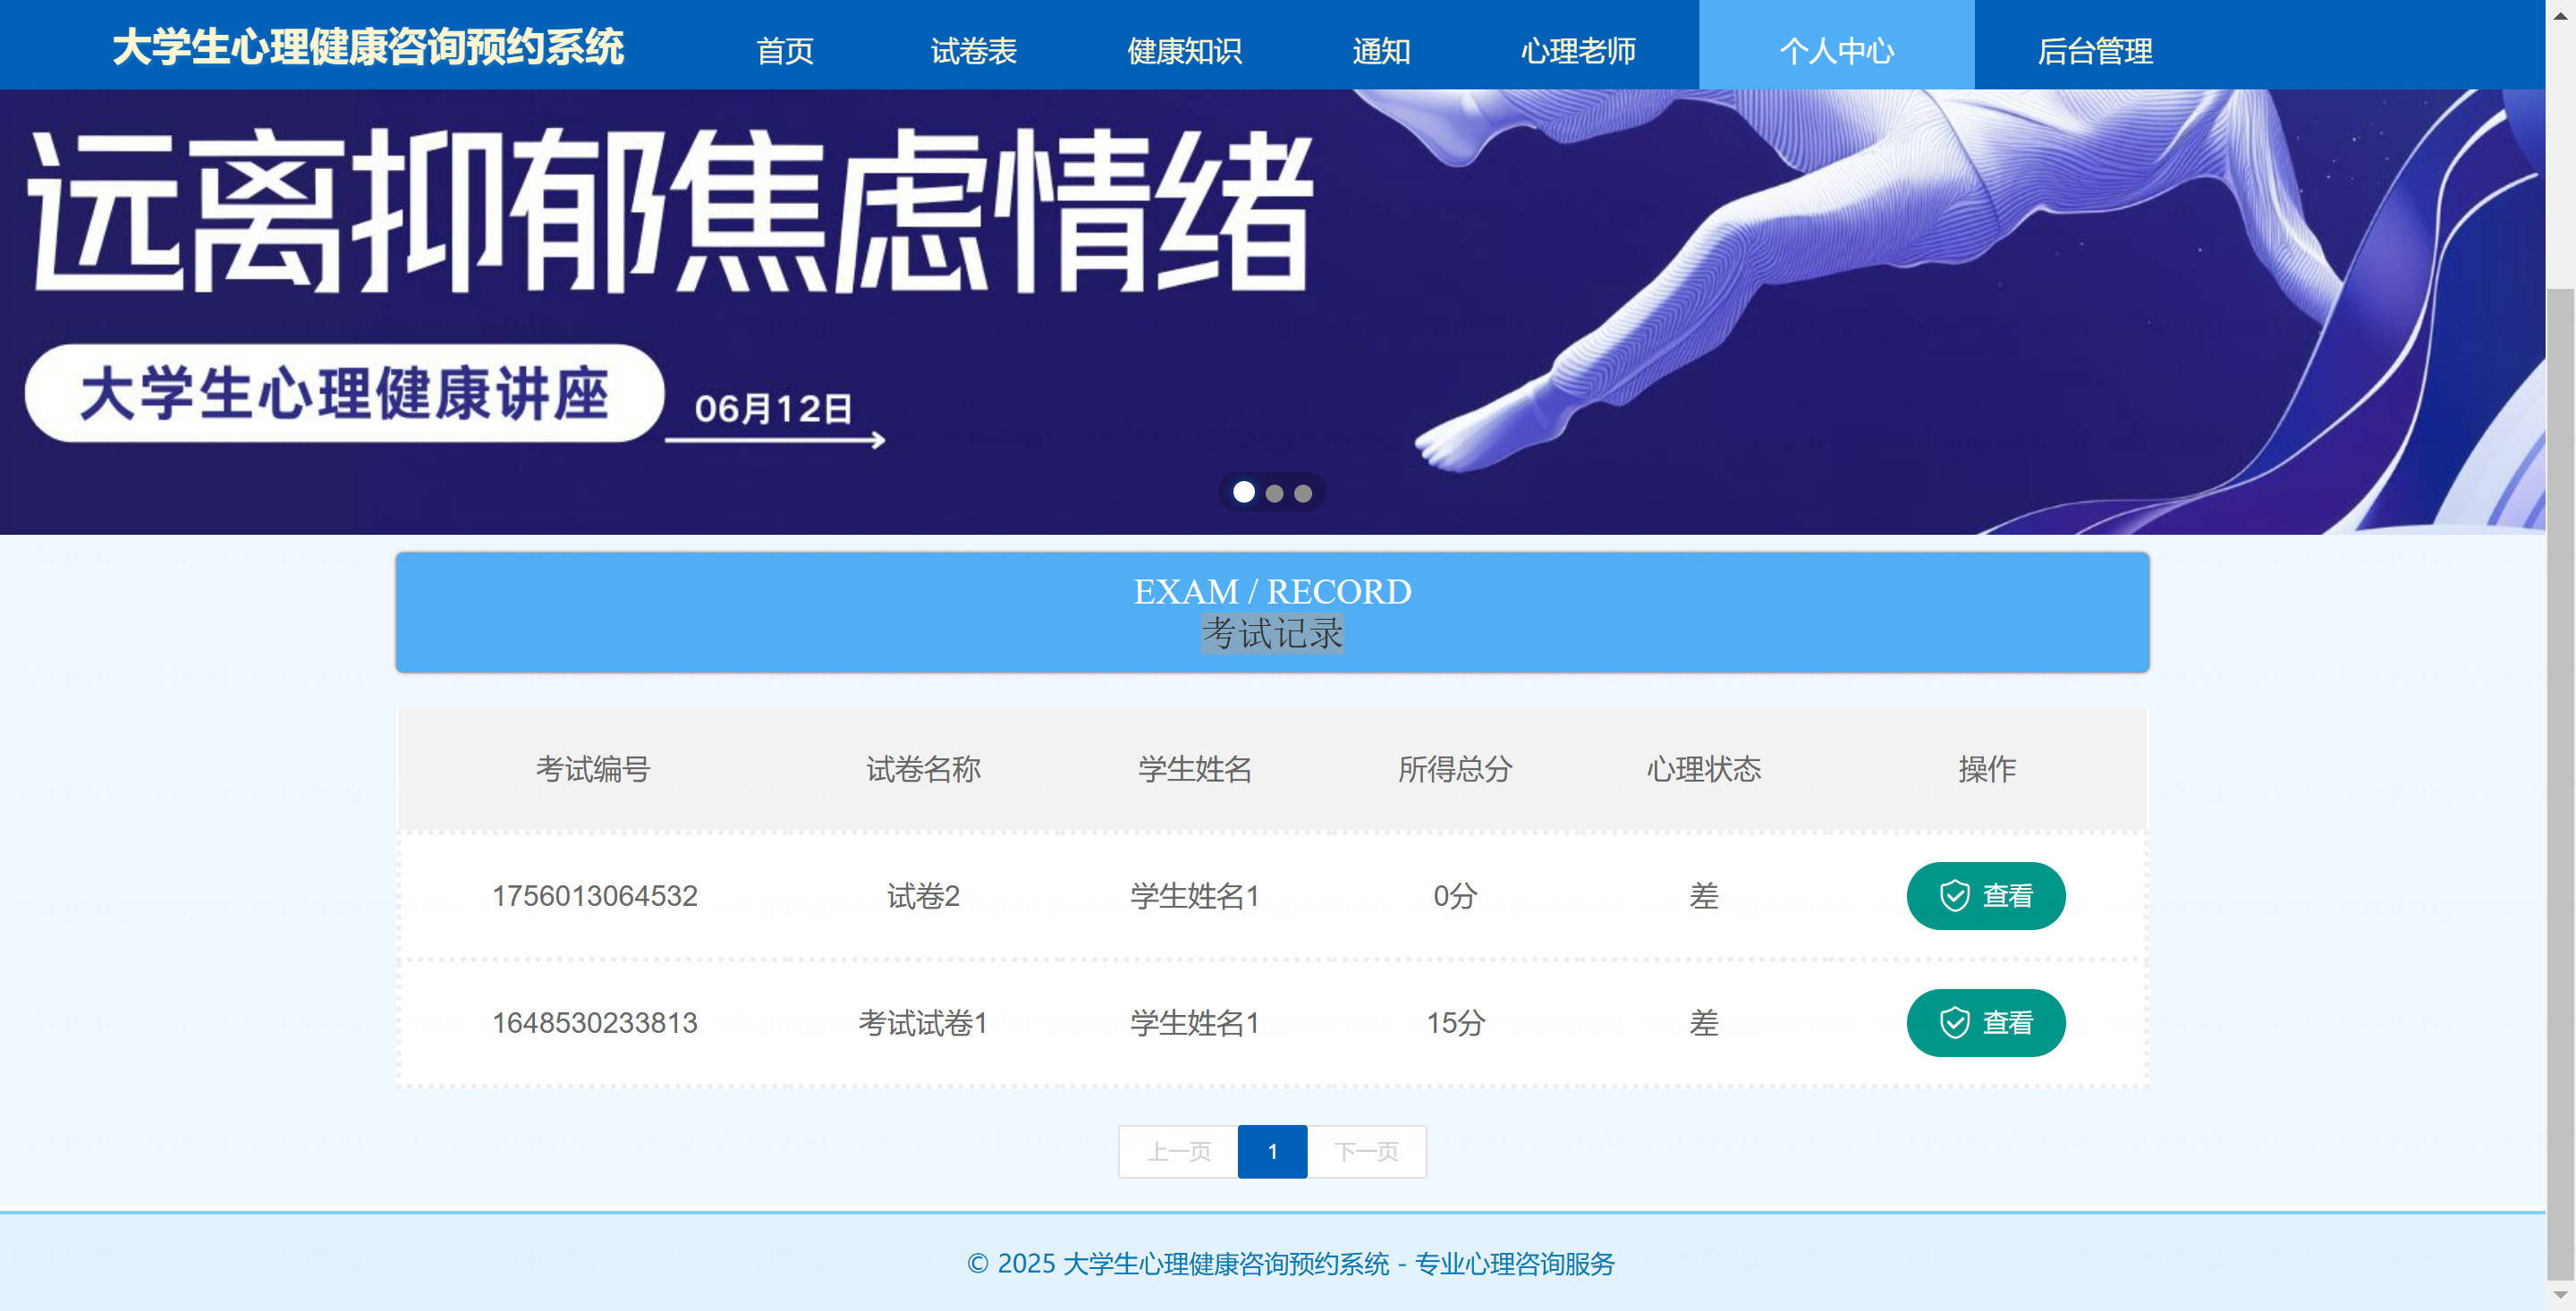Click the 所得总分 column header
The height and width of the screenshot is (1311, 2576).
[1454, 768]
